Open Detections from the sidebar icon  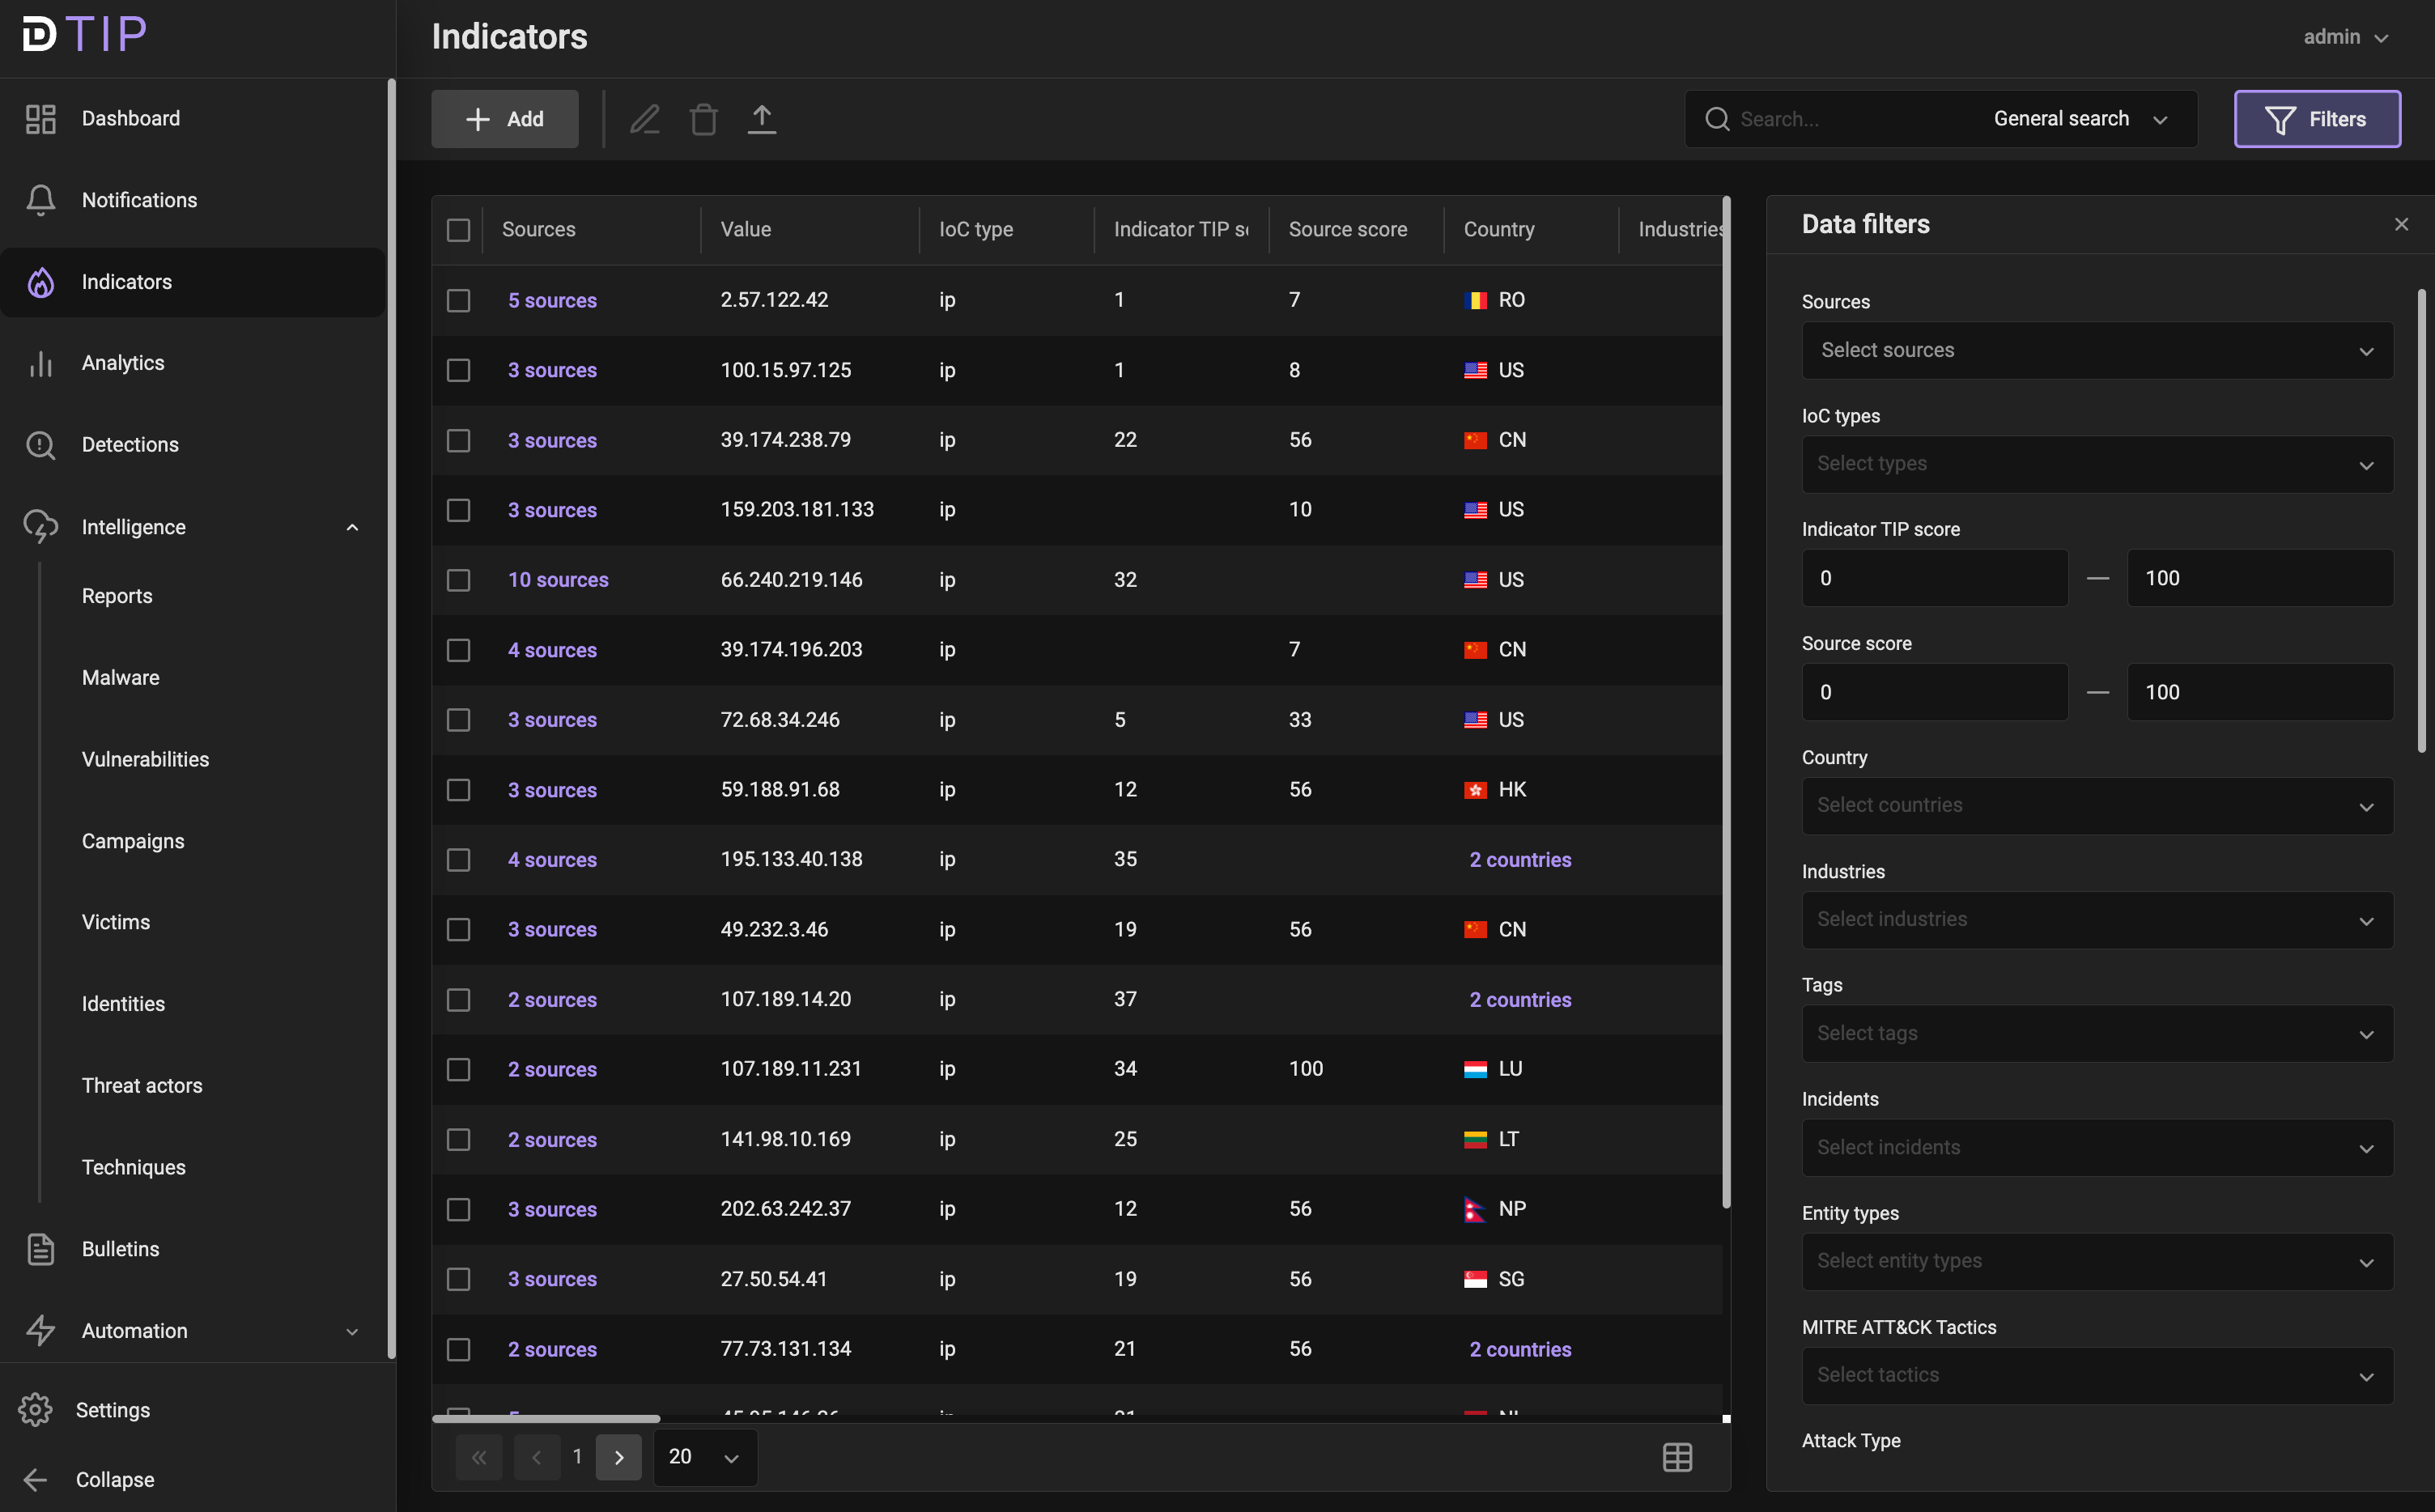point(41,445)
